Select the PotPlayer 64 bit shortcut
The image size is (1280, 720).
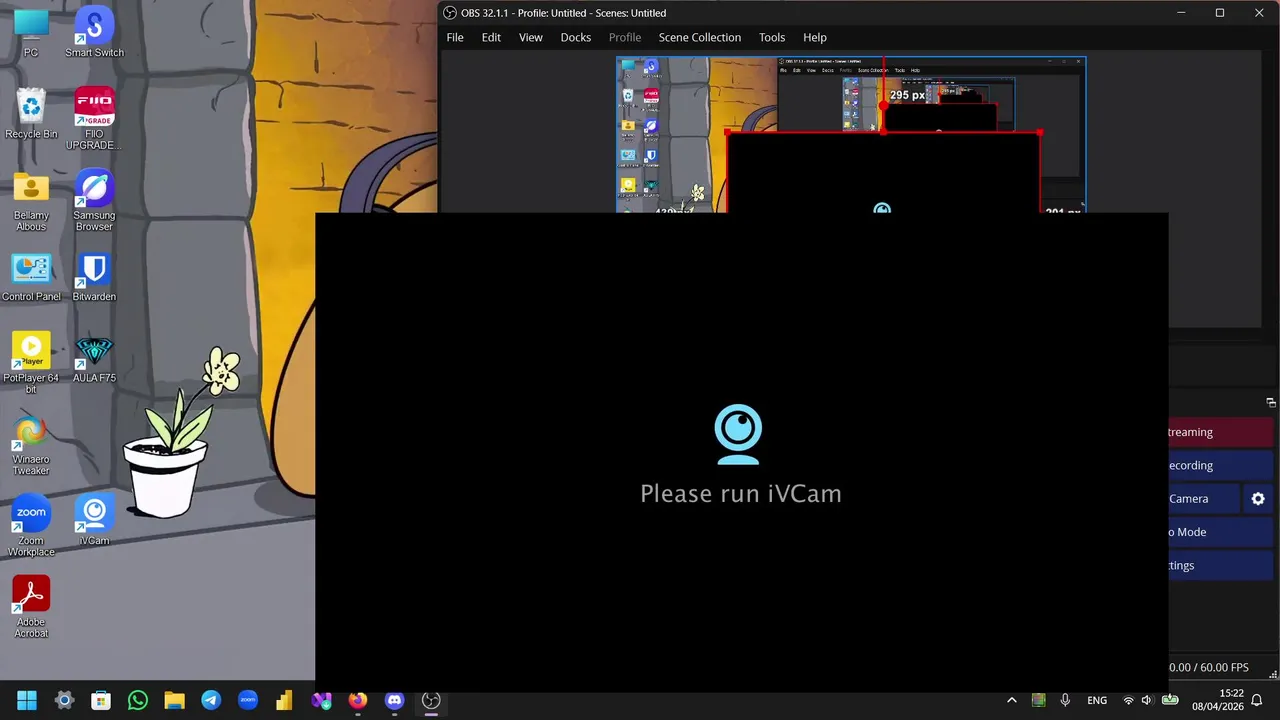click(31, 362)
